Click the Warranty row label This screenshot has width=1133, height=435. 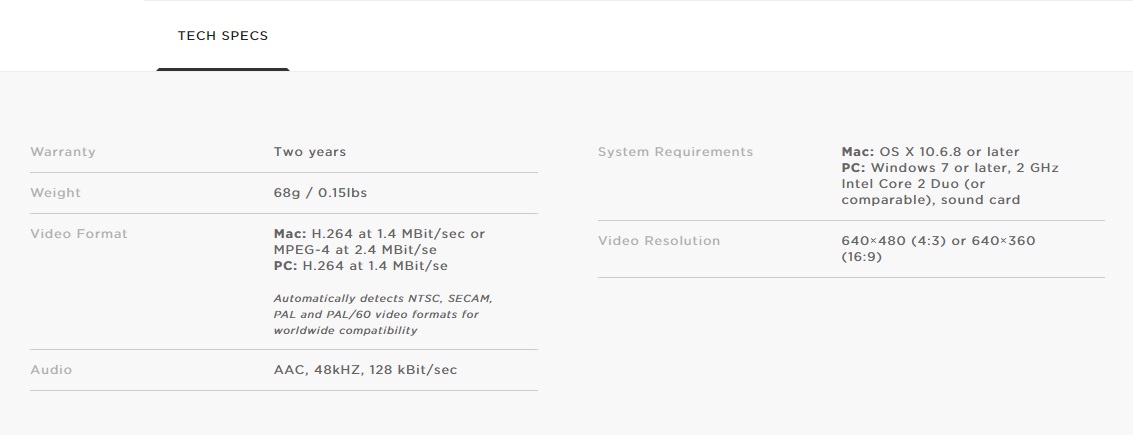[63, 152]
